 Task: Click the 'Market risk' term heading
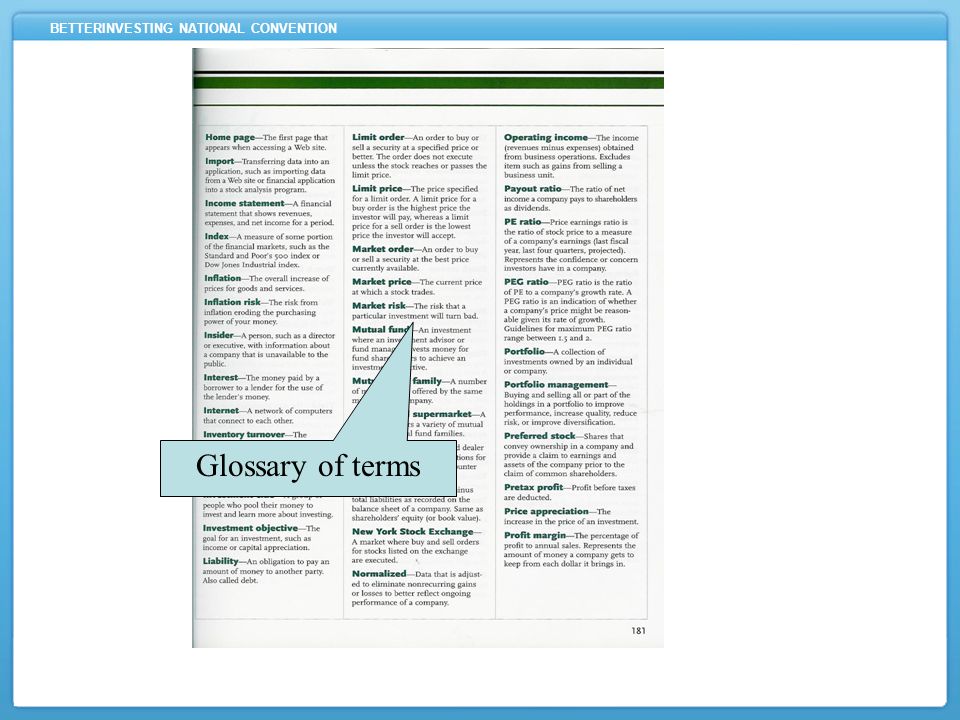click(x=378, y=306)
